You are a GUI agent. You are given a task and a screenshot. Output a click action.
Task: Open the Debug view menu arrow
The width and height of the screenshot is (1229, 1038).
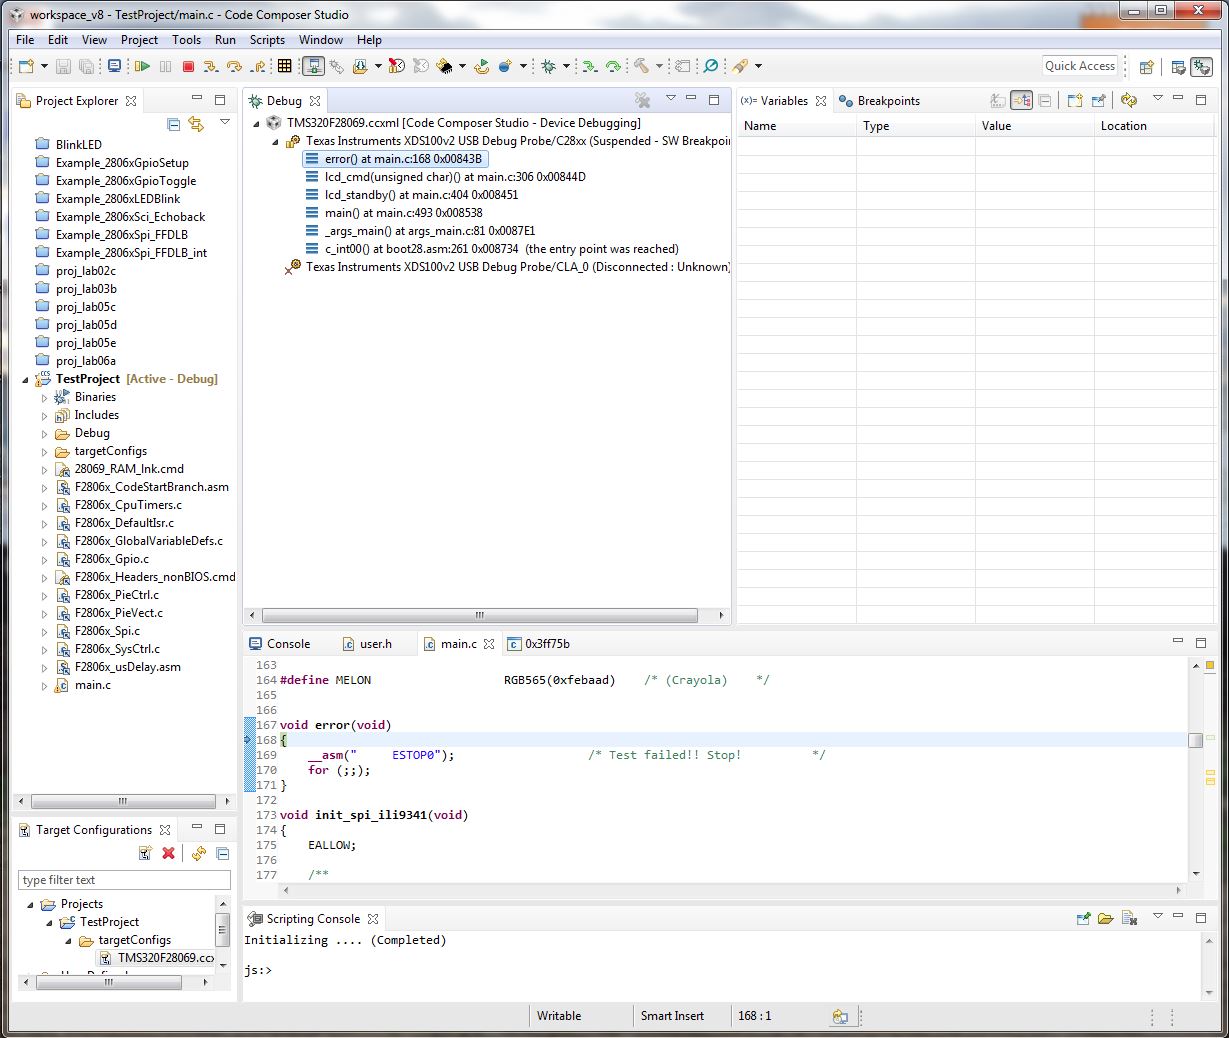tap(671, 98)
